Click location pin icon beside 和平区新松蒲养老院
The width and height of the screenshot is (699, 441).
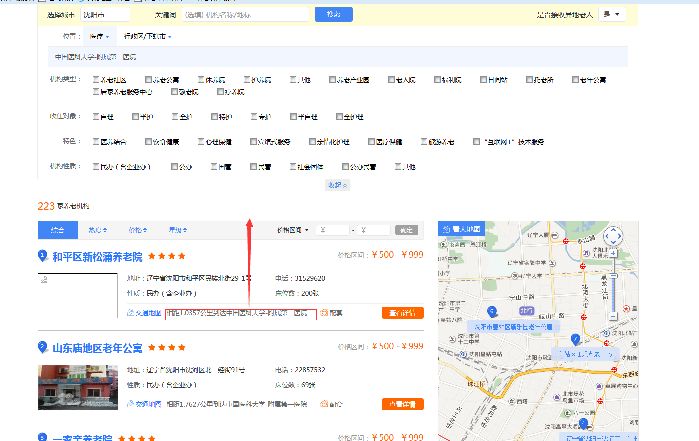(x=43, y=255)
